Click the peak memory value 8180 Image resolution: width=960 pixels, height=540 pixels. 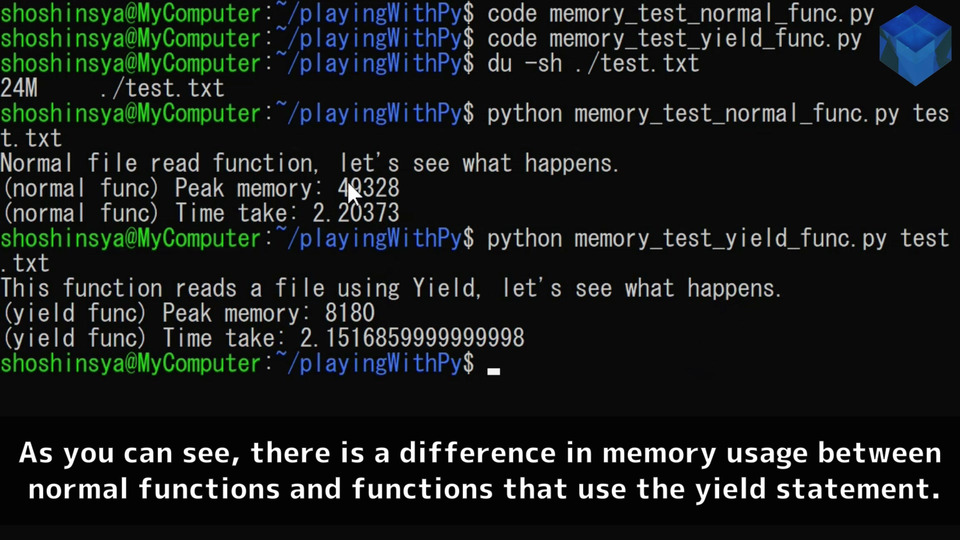350,313
